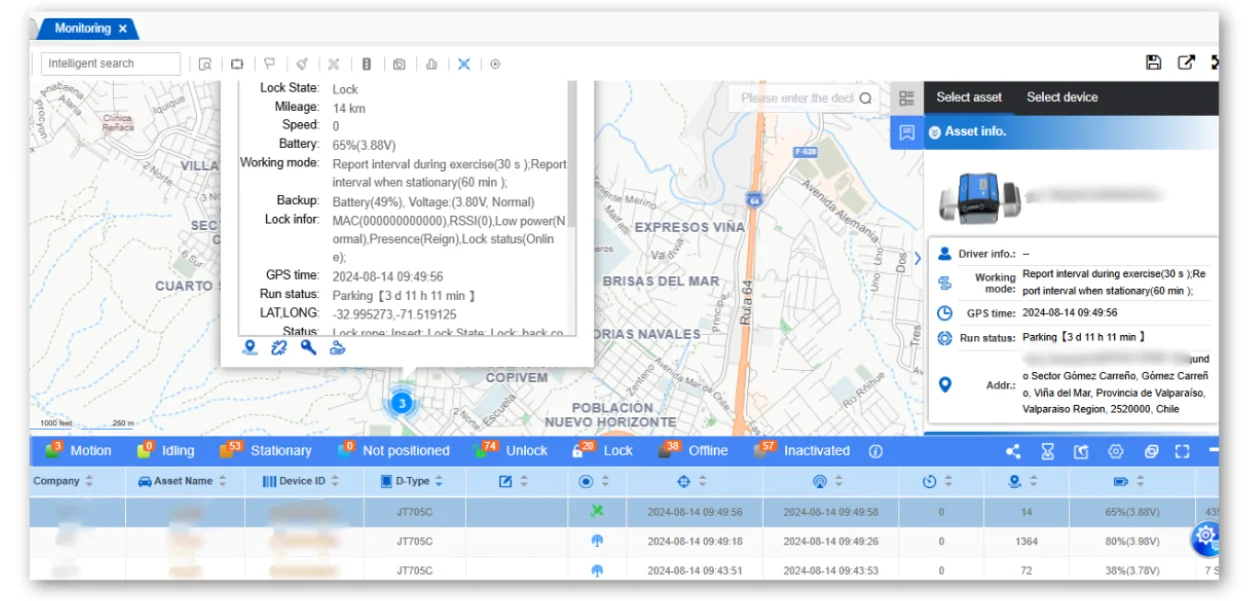Sort by the GPS crosshair column arrows

tap(702, 482)
